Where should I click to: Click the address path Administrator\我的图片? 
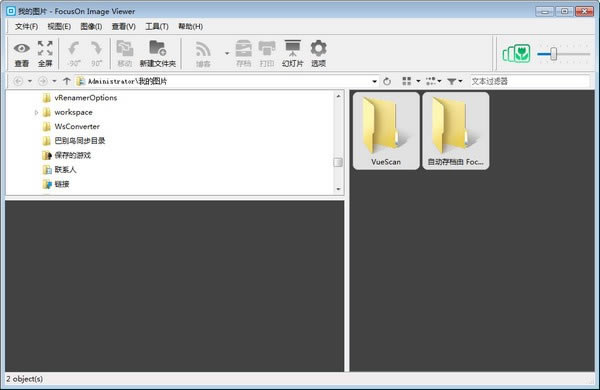[127, 81]
